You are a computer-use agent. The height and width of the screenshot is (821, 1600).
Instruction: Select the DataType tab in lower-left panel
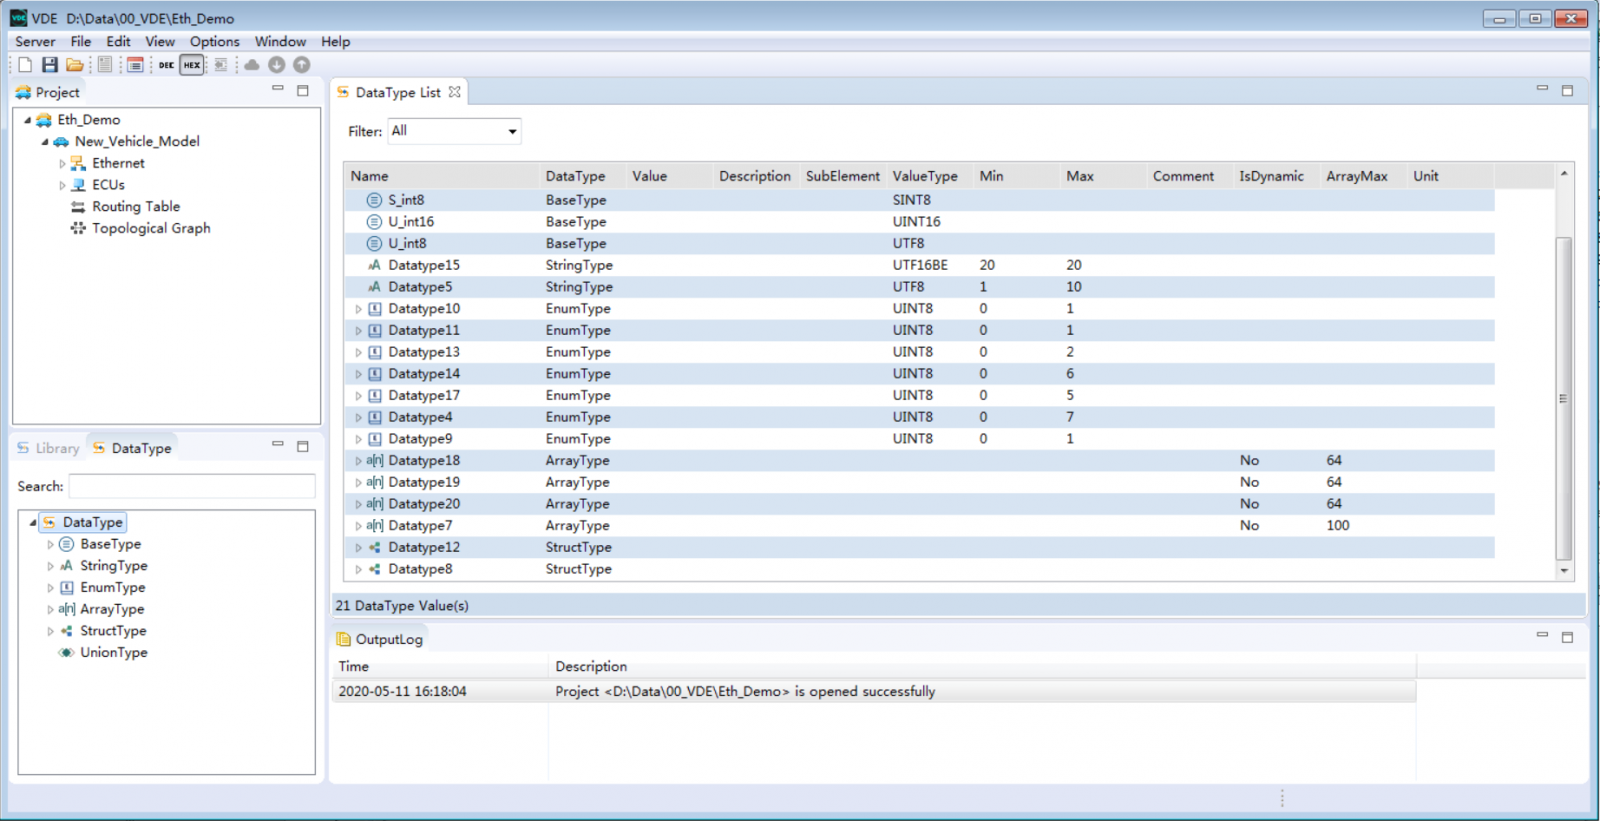pos(132,448)
